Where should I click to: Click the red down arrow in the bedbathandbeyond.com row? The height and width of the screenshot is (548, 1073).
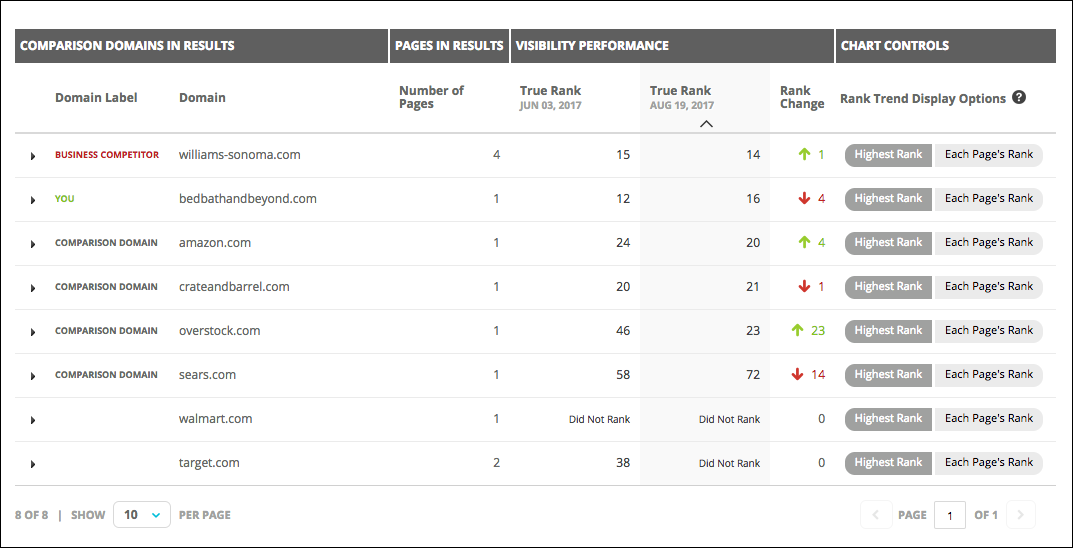(x=804, y=199)
